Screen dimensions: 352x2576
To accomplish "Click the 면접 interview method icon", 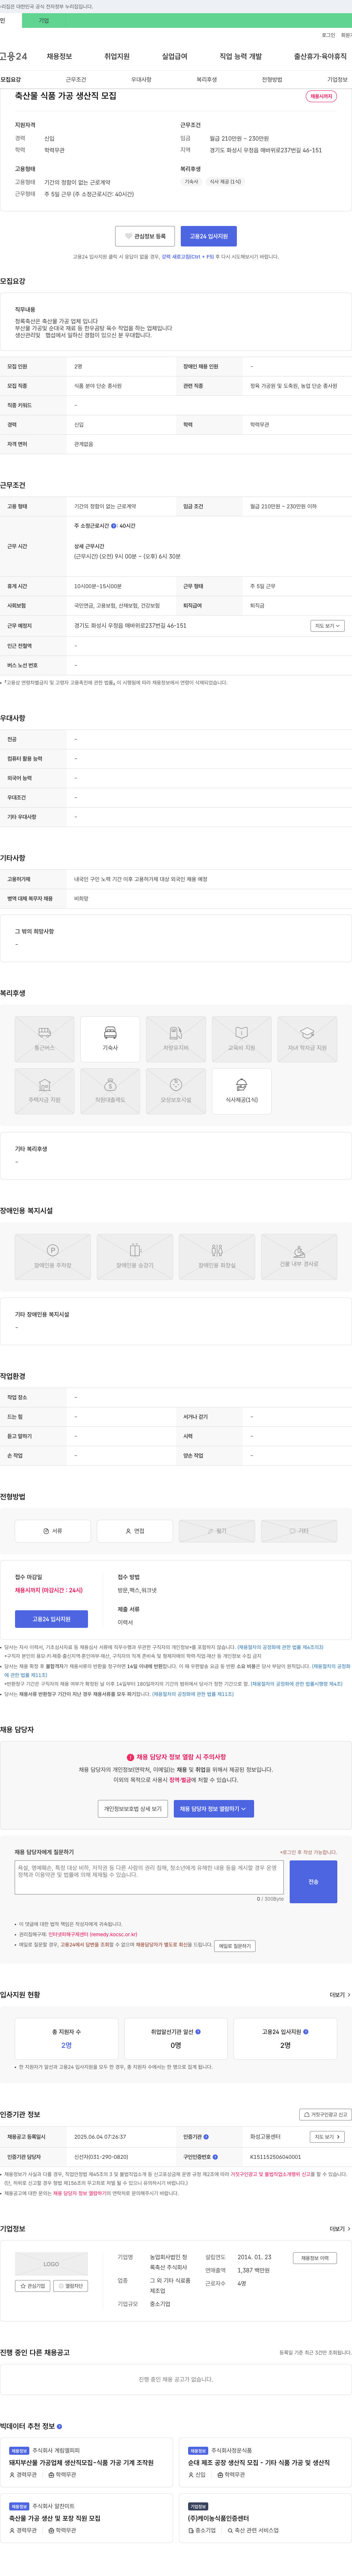I will (135, 1531).
